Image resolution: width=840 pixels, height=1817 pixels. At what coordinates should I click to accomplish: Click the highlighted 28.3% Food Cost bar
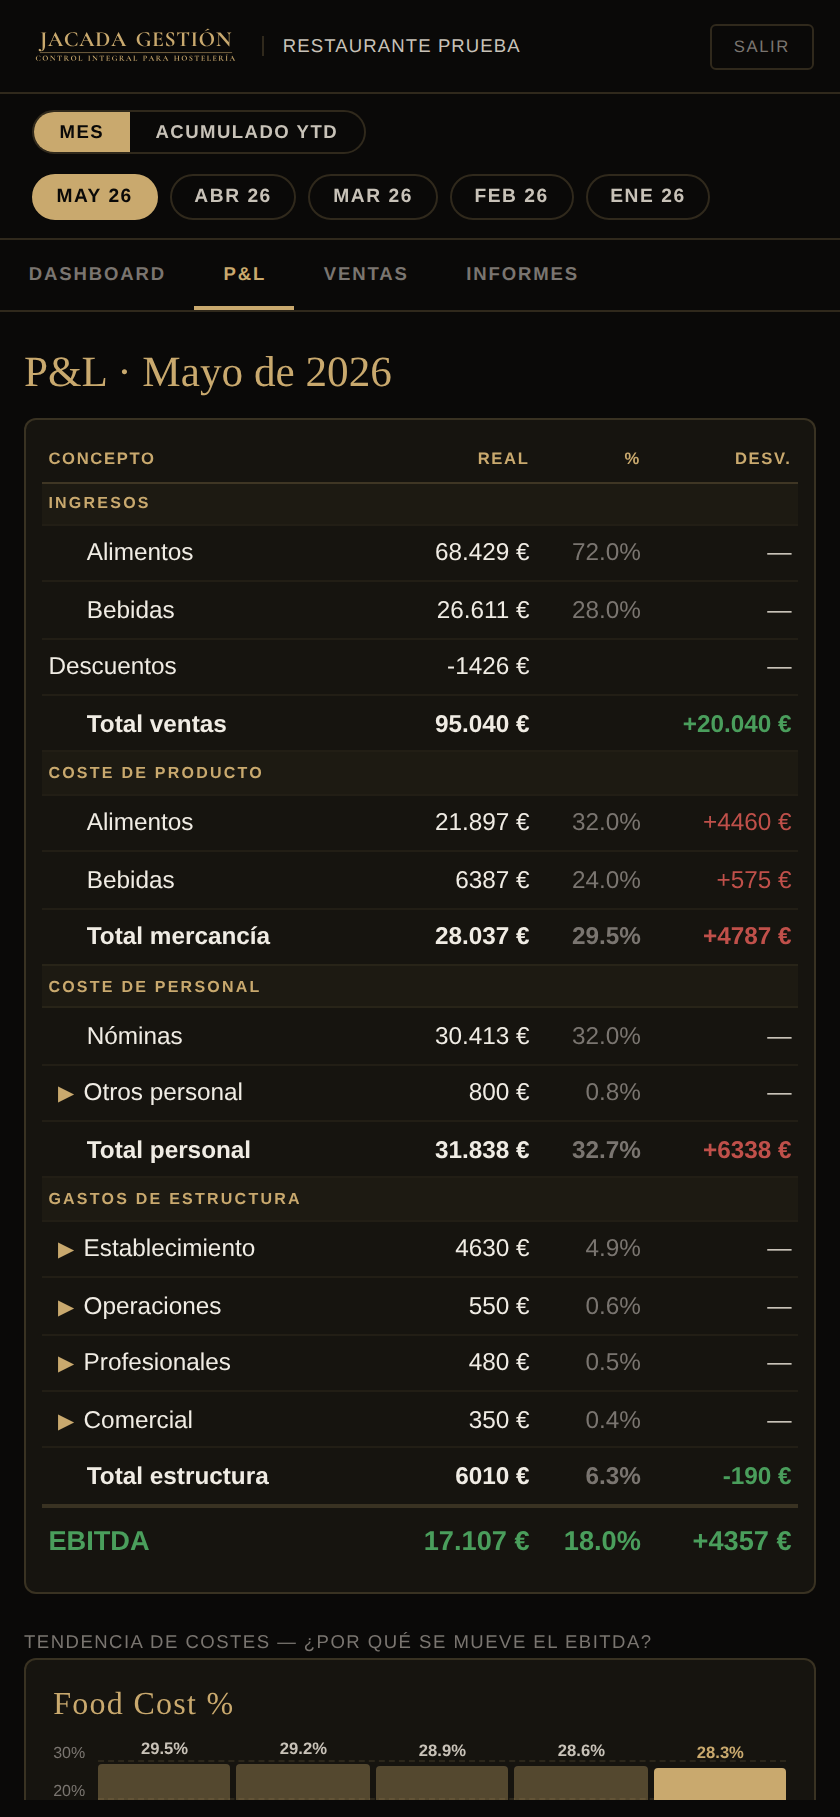pos(720,1784)
